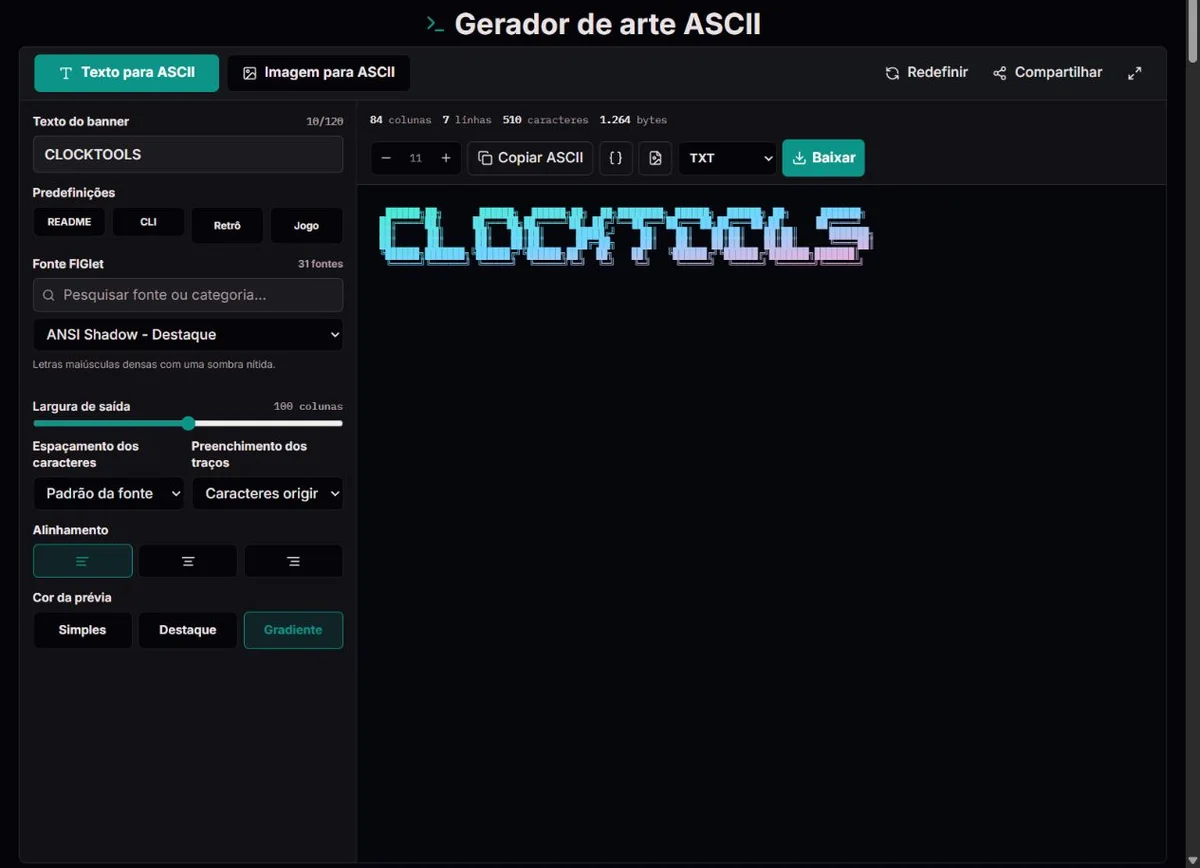Screen dimensions: 1200x868
Task: Open the TXT format dropdown
Action: pyautogui.click(x=728, y=158)
